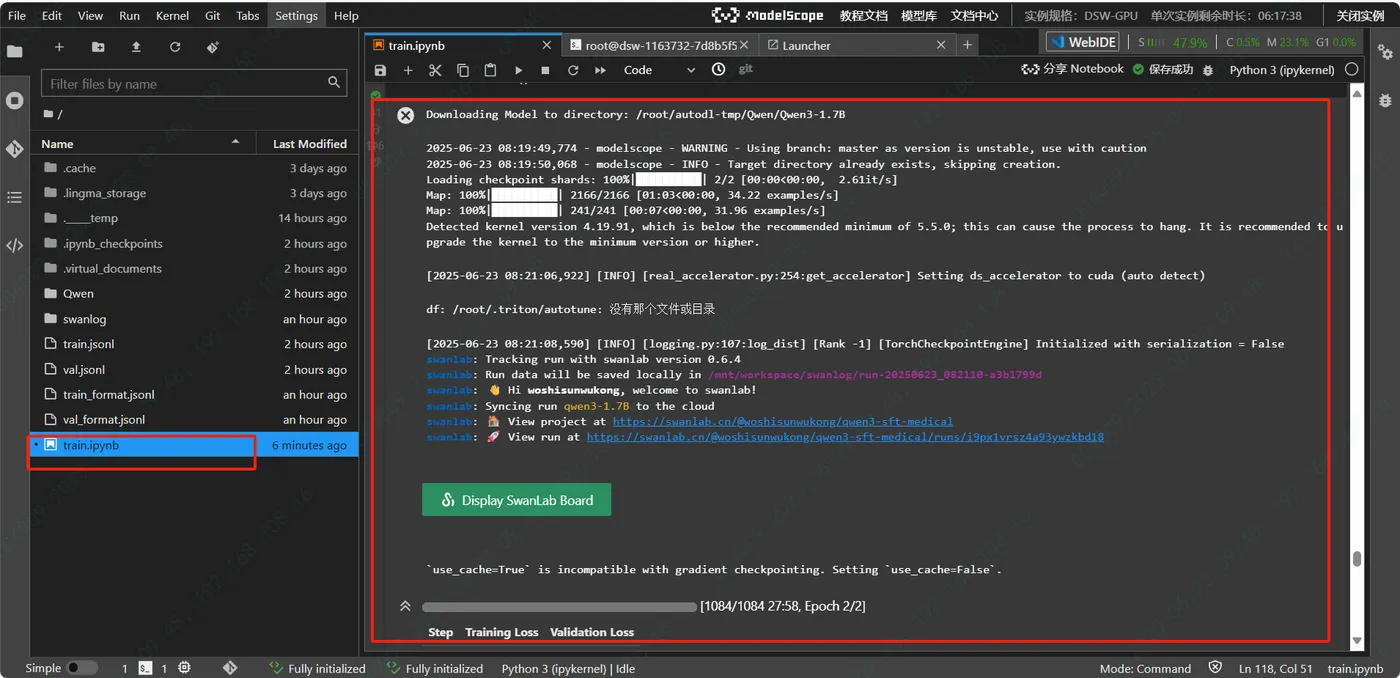
Task: Sort files by Last Modified column
Action: 309,144
